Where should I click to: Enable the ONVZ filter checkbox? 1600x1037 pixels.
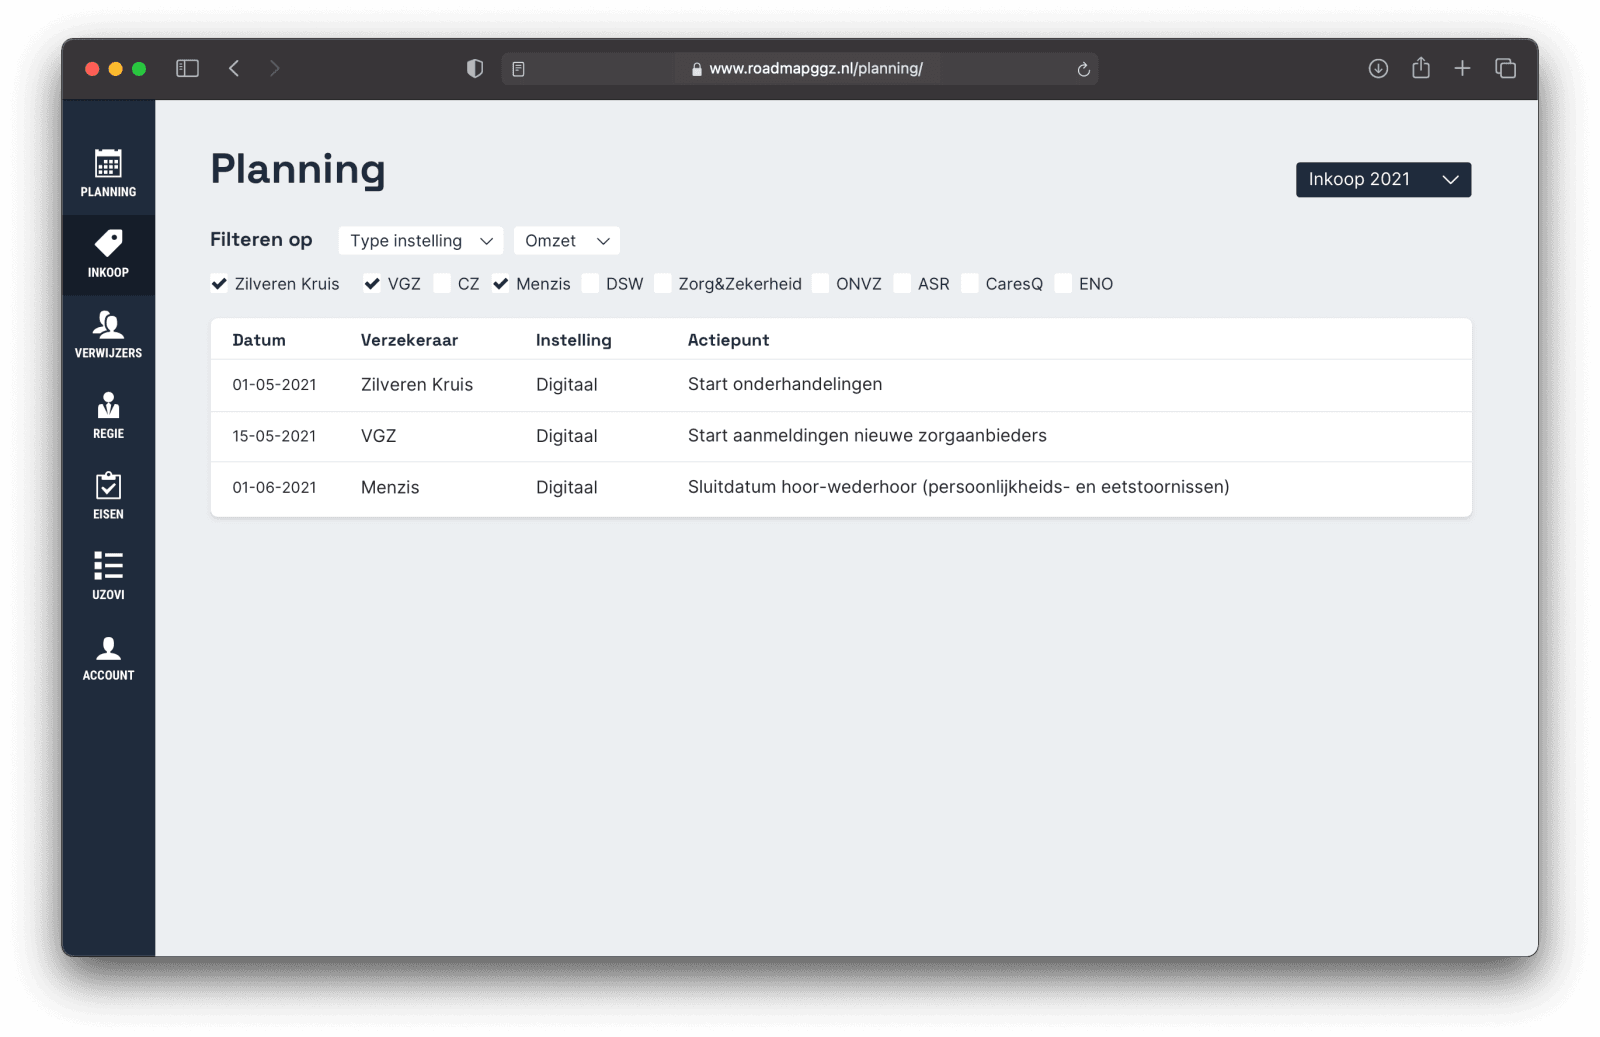click(x=820, y=284)
